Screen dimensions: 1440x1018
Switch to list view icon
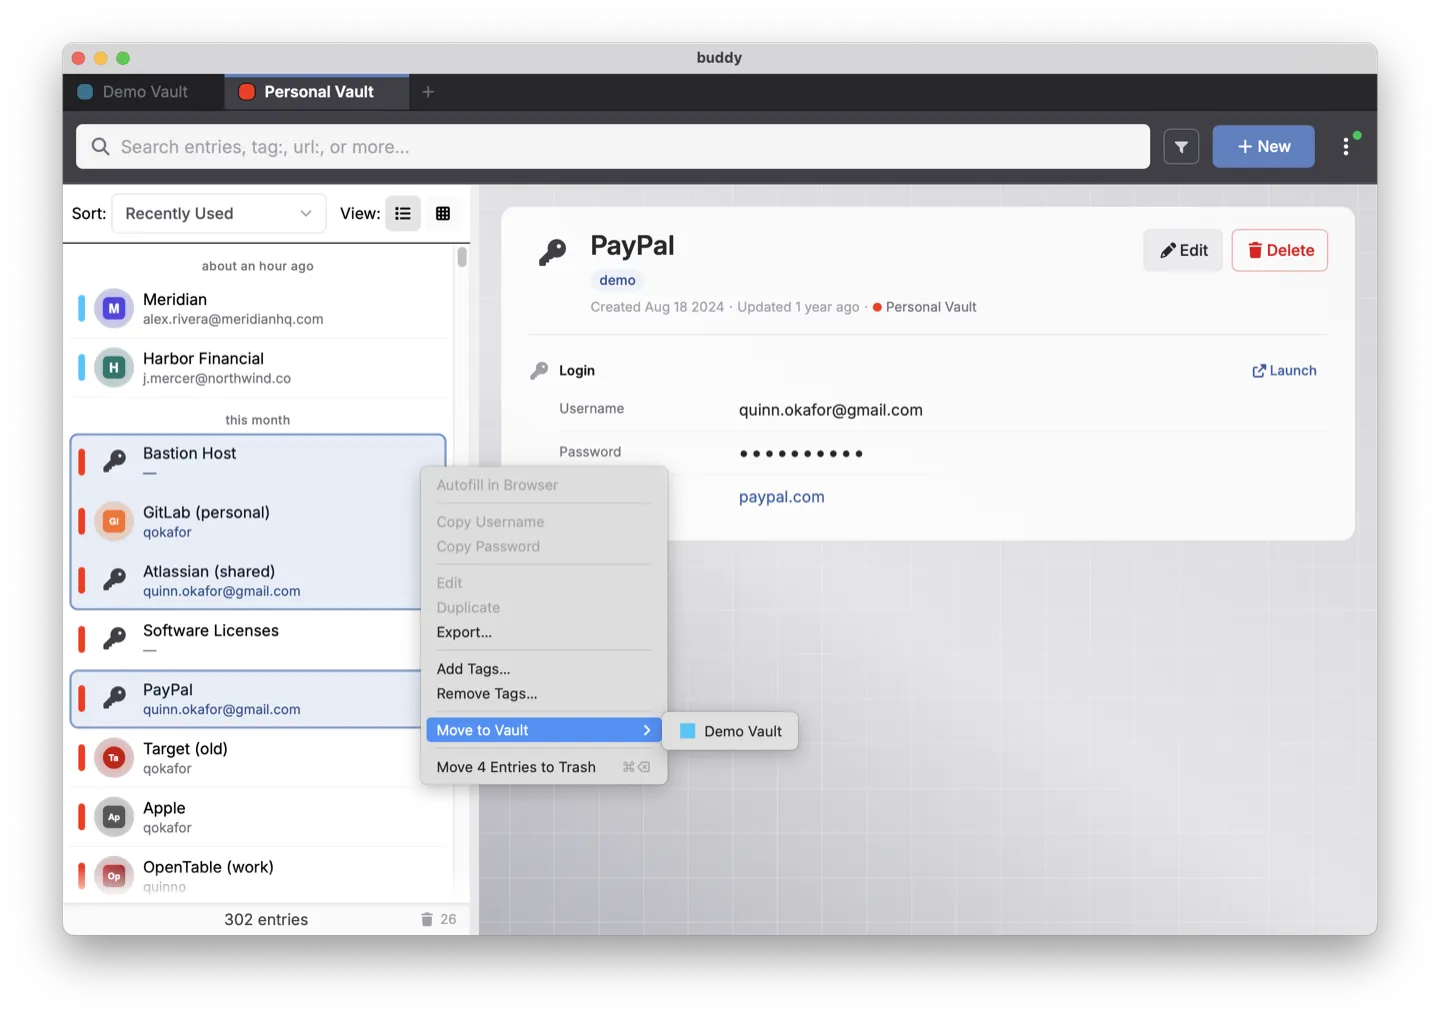[x=403, y=213]
